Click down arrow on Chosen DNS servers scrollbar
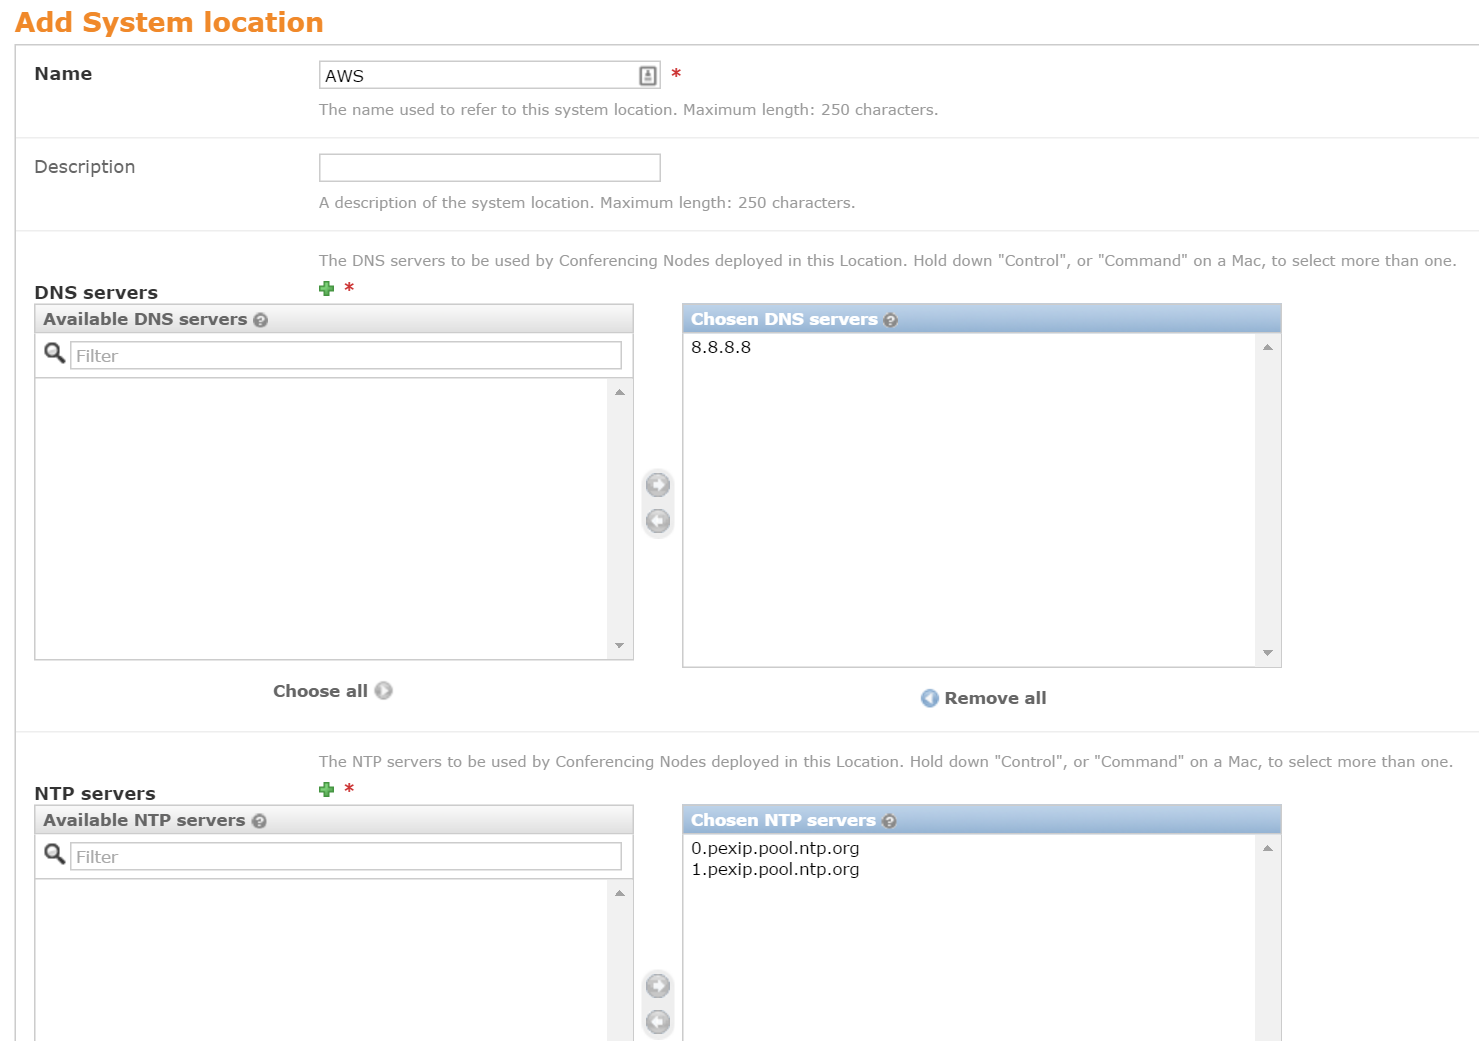 point(1267,653)
